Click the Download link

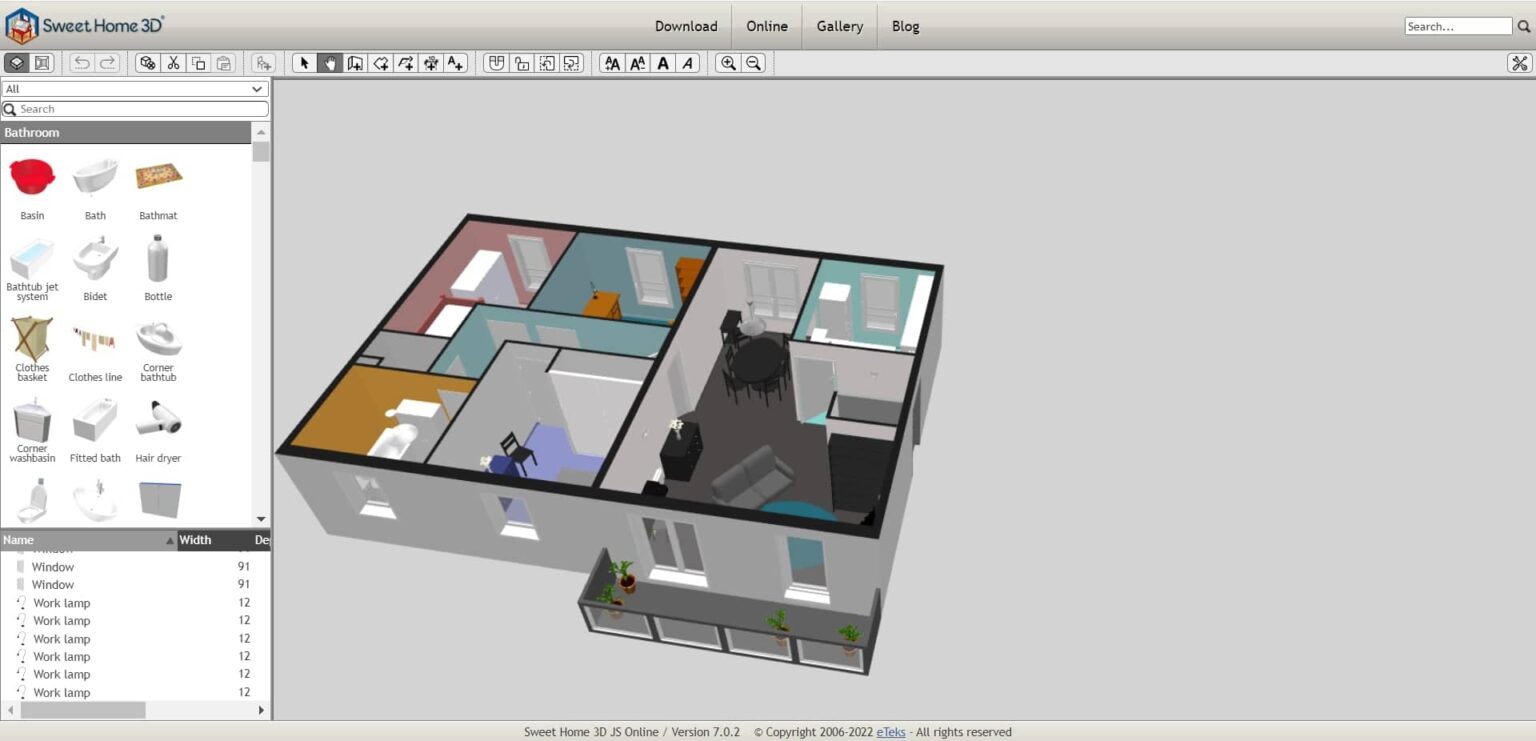pyautogui.click(x=686, y=26)
